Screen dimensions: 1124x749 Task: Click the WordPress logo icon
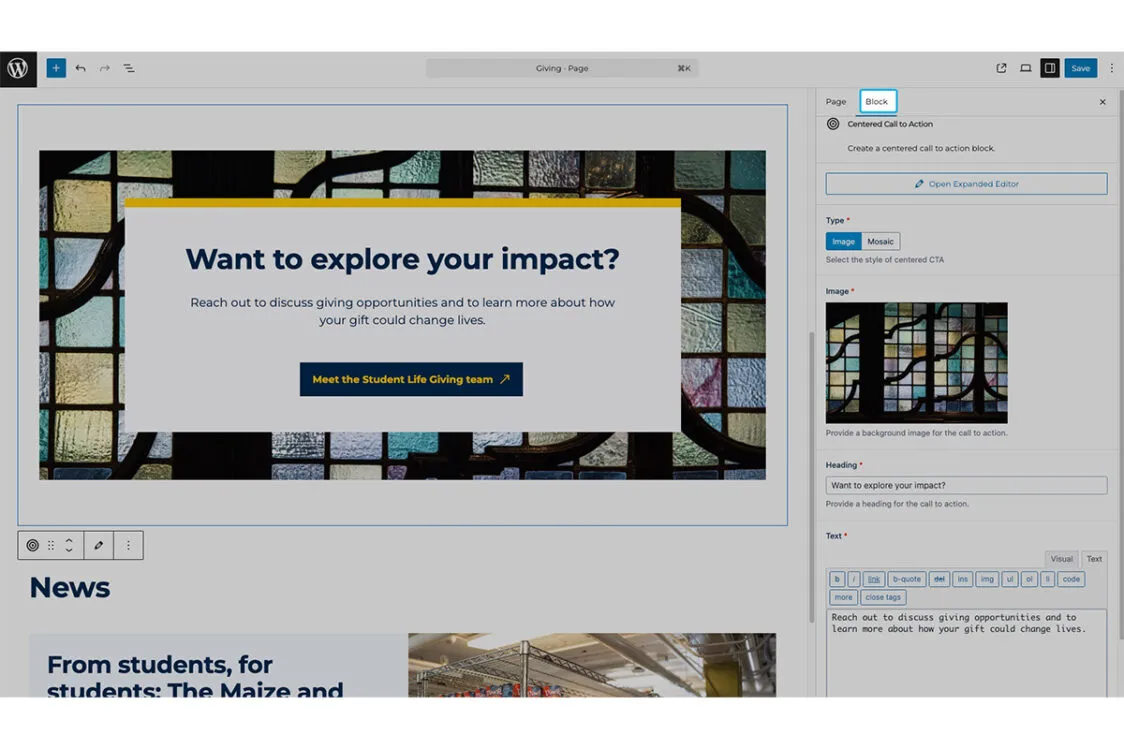click(x=18, y=69)
